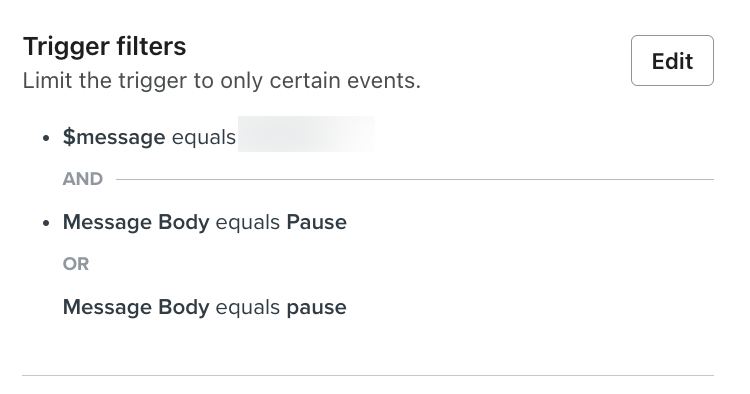Viewport: 750px width, 394px height.
Task: Select the Trigger filters heading
Action: point(105,46)
